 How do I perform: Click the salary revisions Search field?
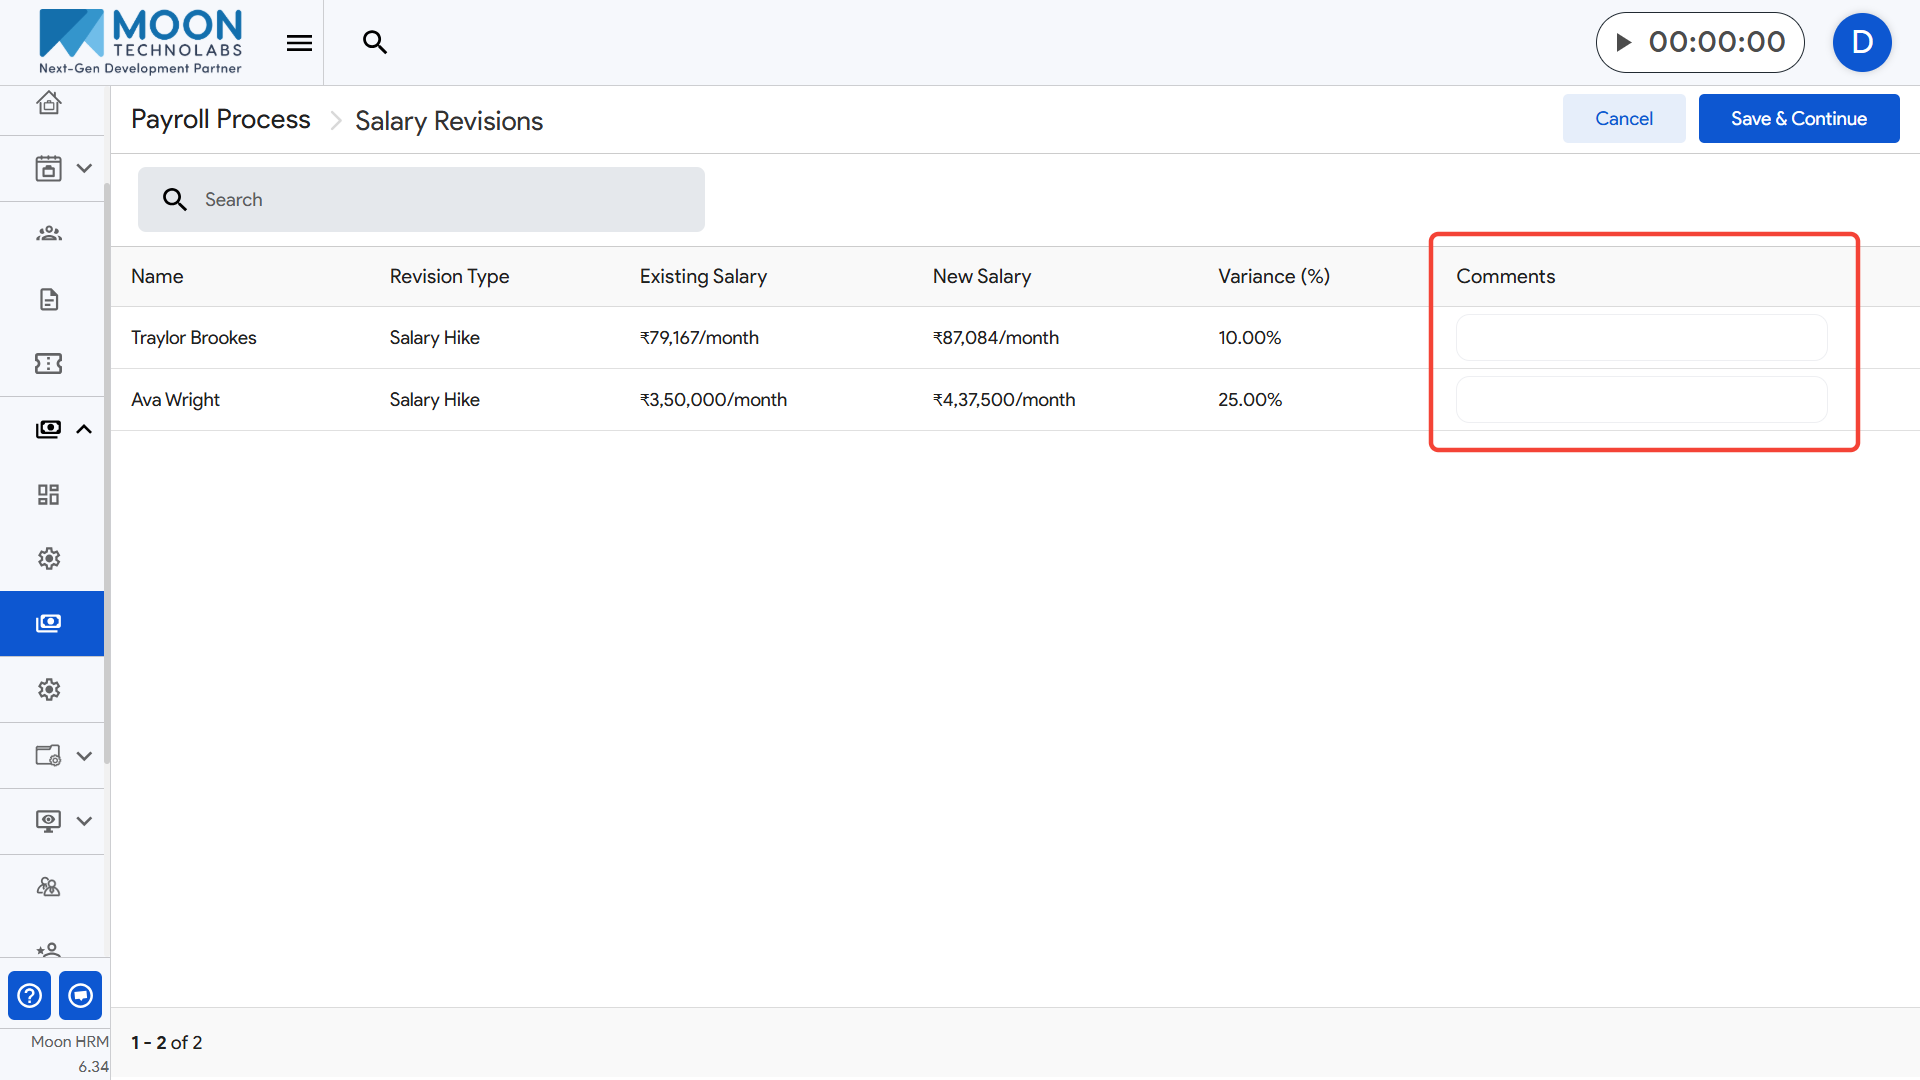click(x=440, y=200)
